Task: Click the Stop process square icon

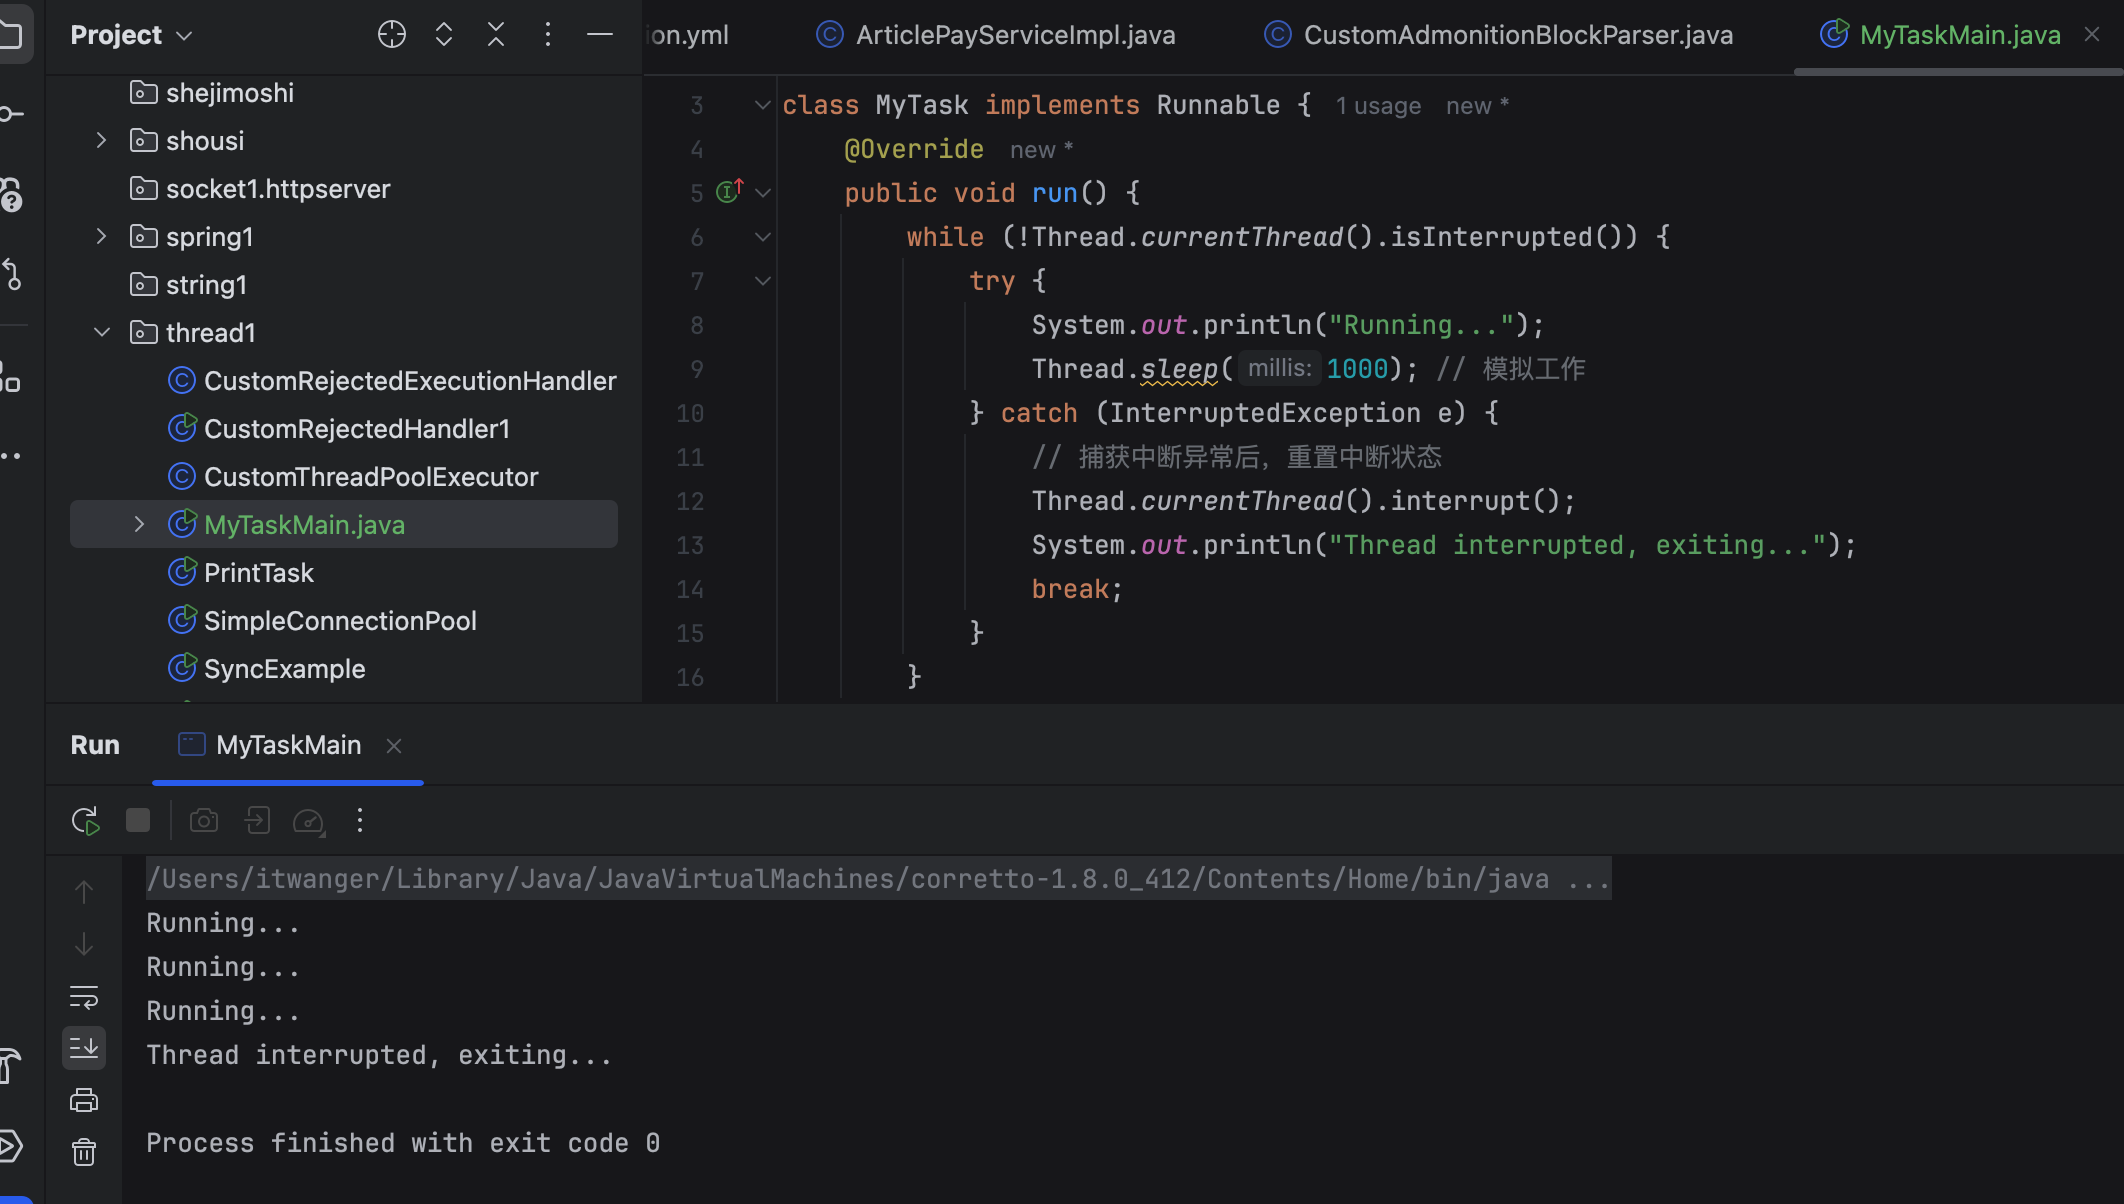Action: 138,821
